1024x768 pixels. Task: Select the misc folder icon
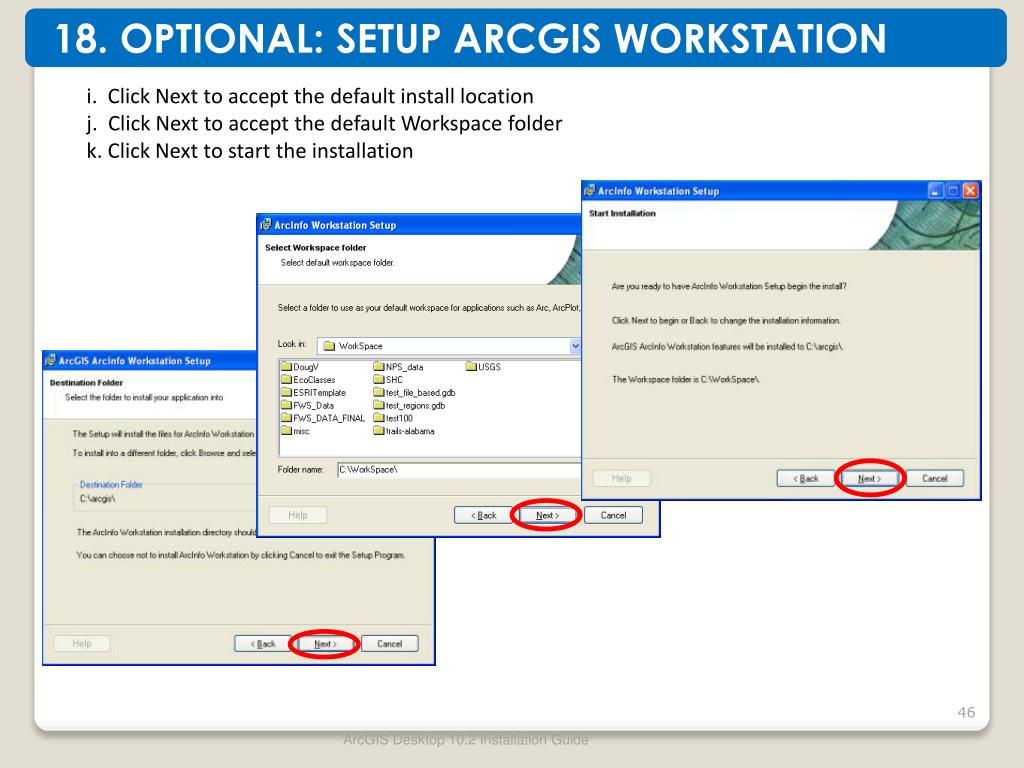[x=286, y=430]
